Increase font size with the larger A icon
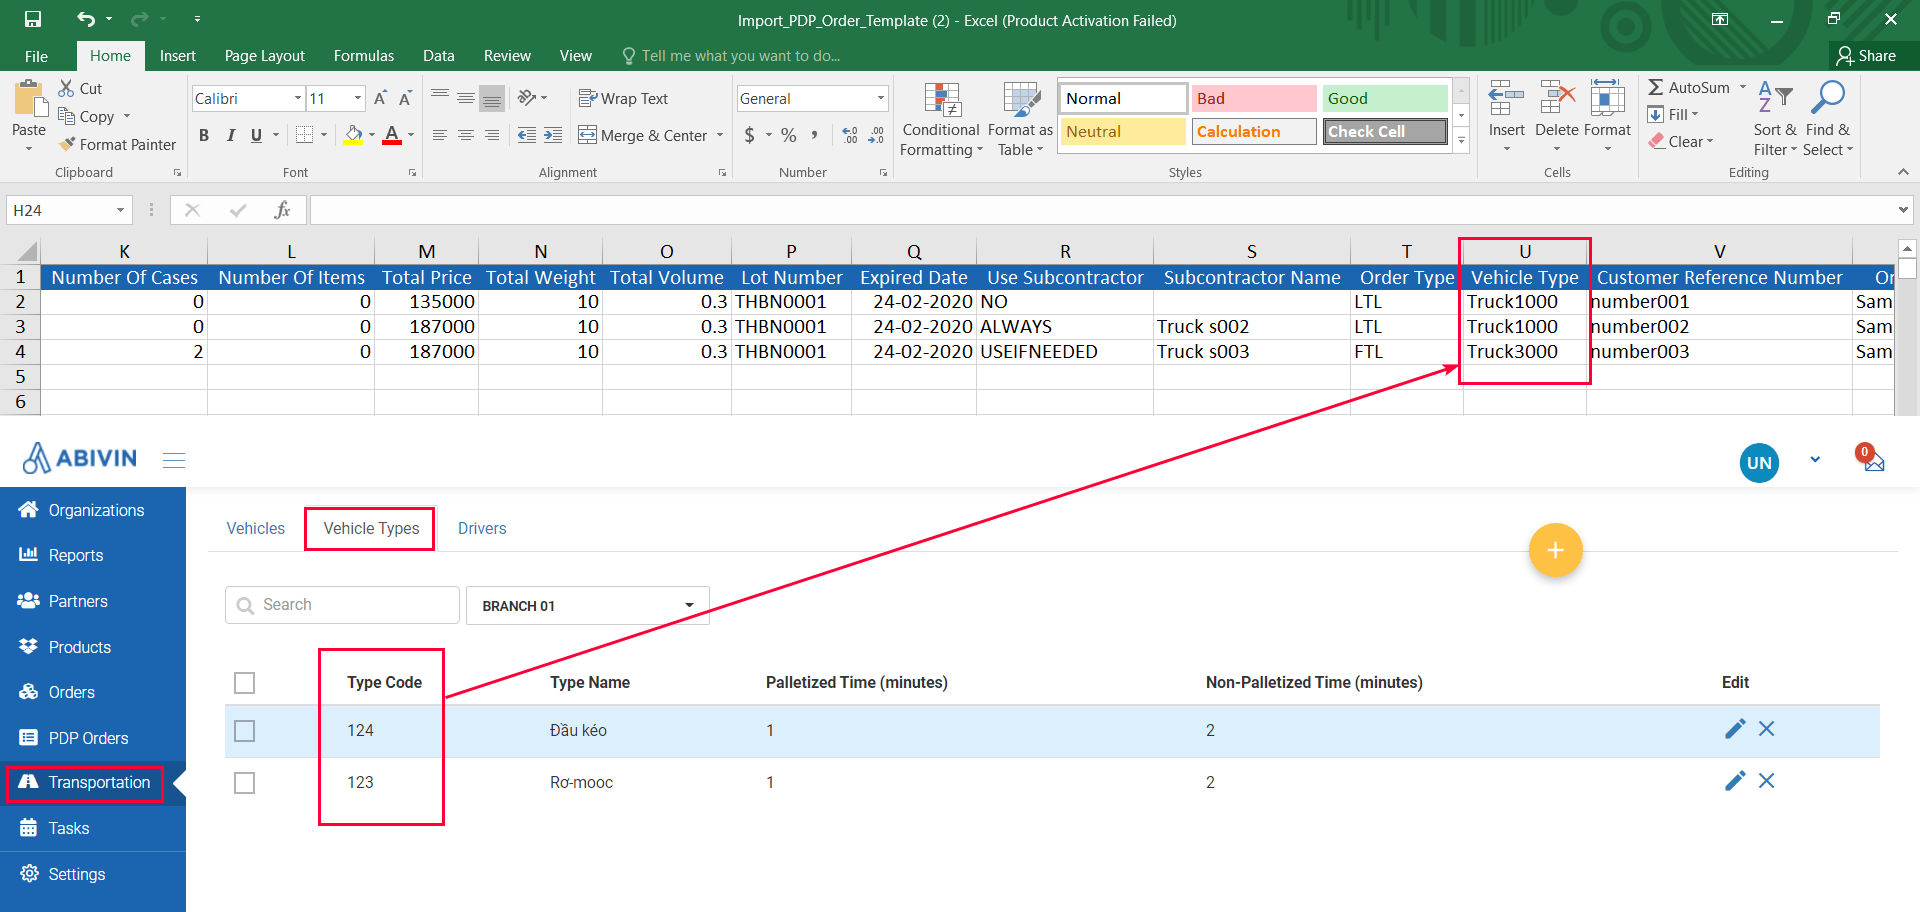This screenshot has height=912, width=1920. click(380, 98)
